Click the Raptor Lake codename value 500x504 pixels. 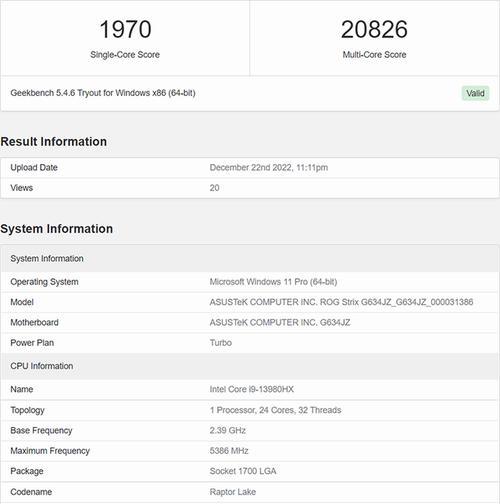click(233, 492)
